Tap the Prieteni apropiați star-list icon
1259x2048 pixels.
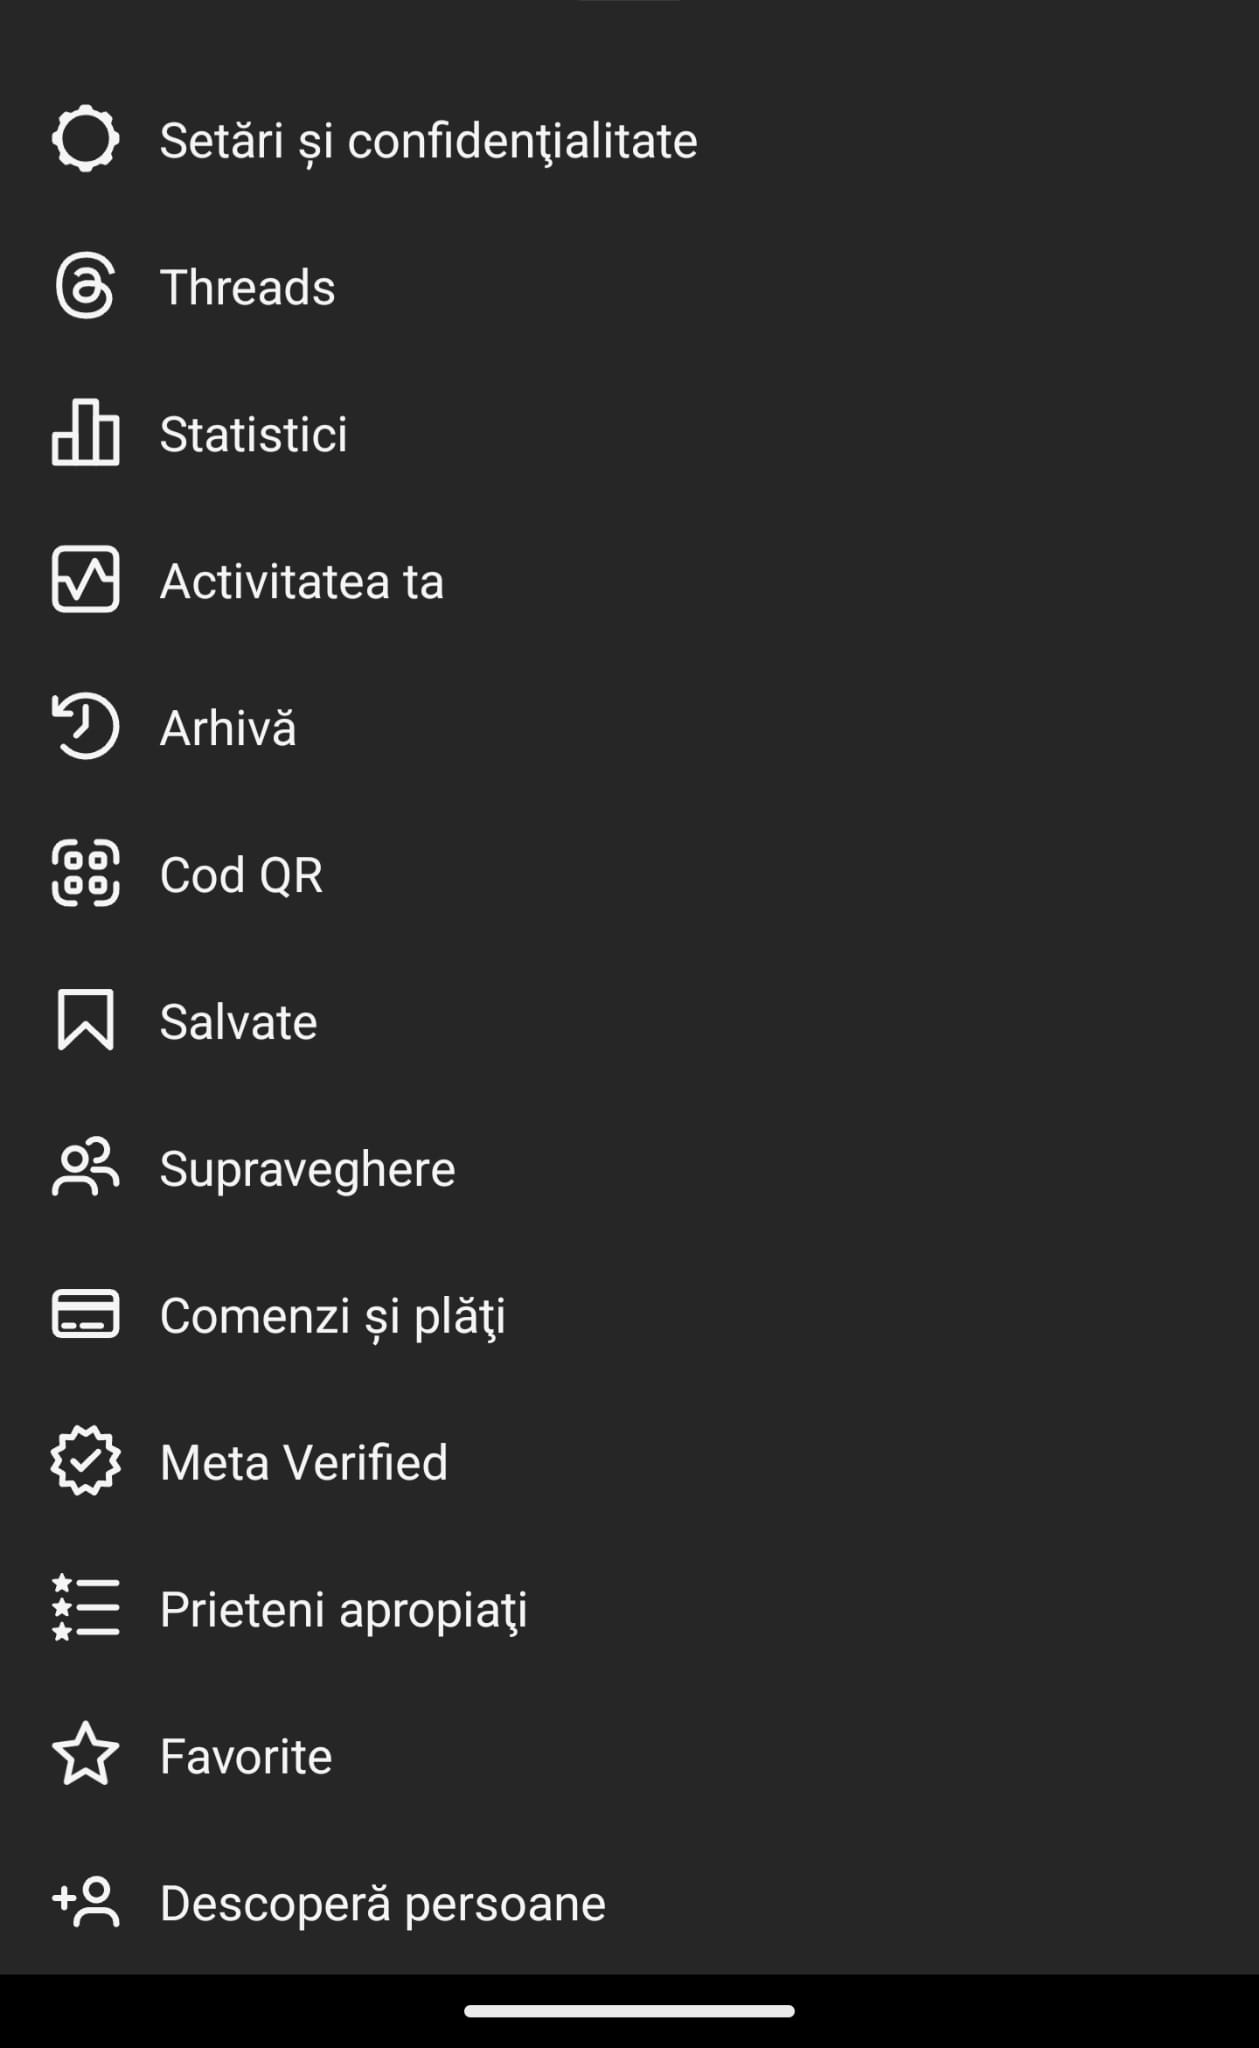pyautogui.click(x=85, y=1609)
